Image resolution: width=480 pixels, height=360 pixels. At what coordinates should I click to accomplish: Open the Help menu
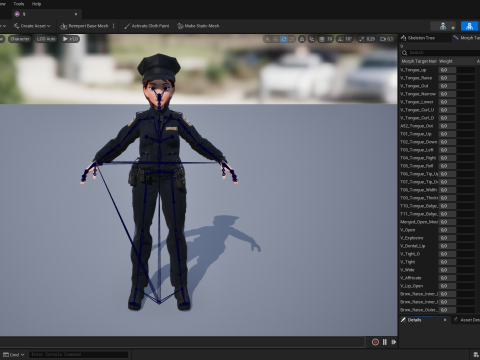pos(36,4)
